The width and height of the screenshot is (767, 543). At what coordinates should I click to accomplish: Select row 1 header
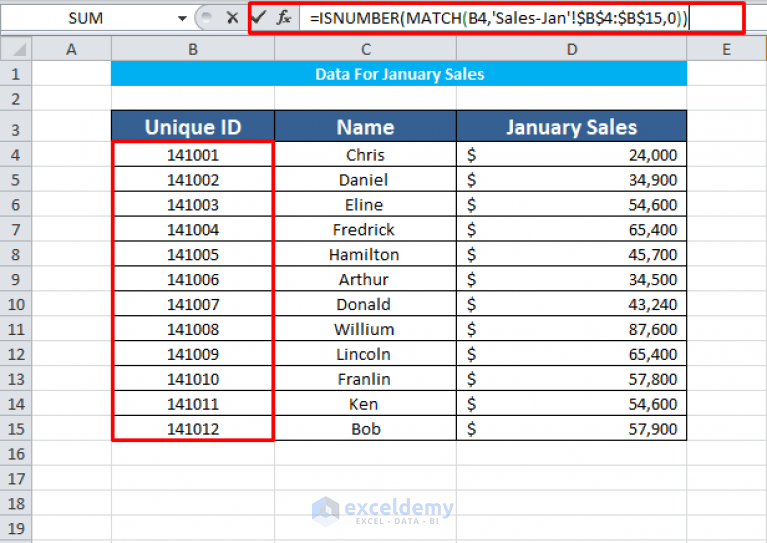click(16, 74)
